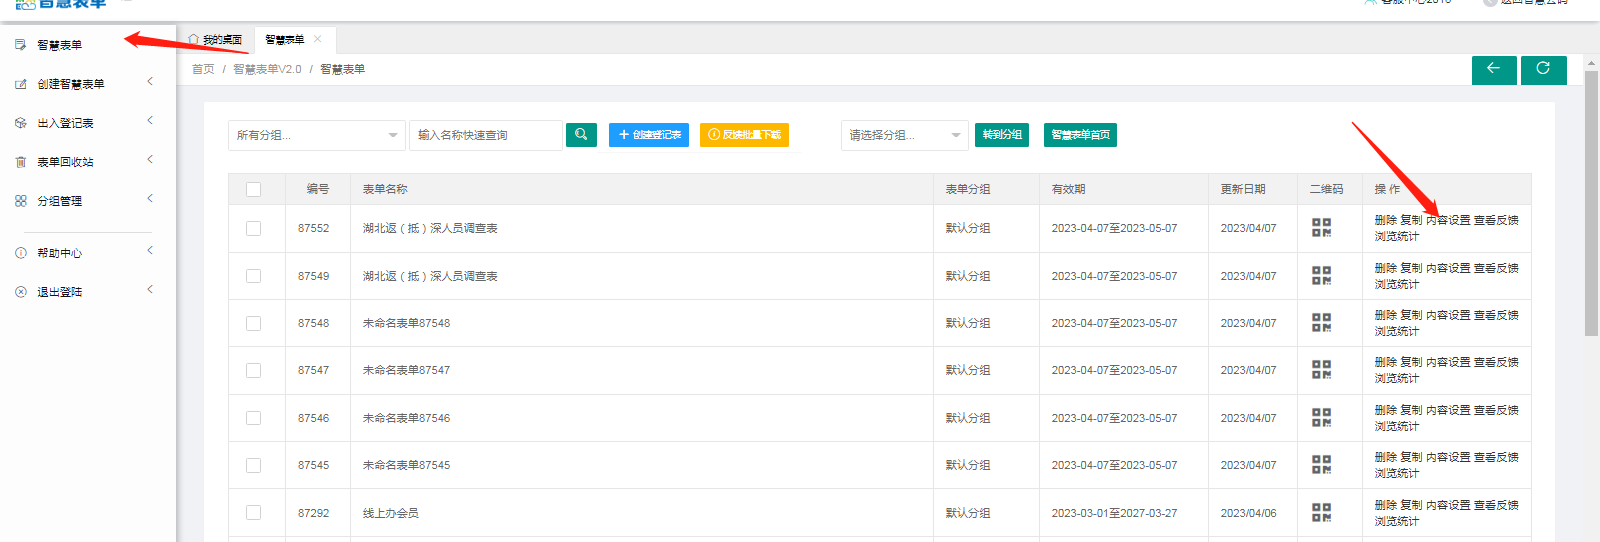Click the 分组管理 grid icon in sidebar
1600x542 pixels.
[x=21, y=201]
